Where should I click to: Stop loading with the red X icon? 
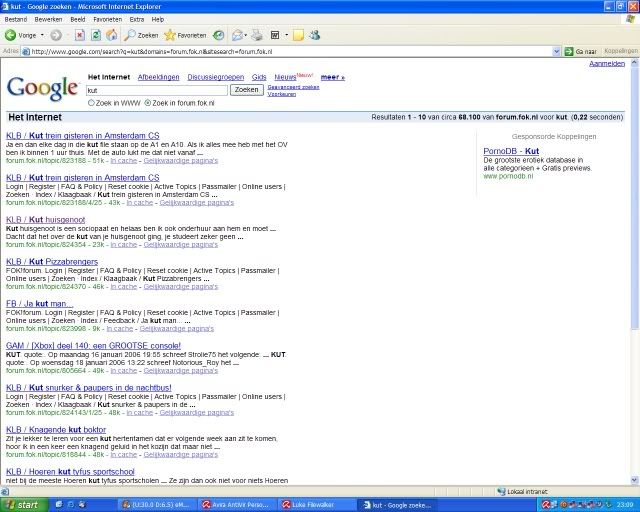[80, 36]
